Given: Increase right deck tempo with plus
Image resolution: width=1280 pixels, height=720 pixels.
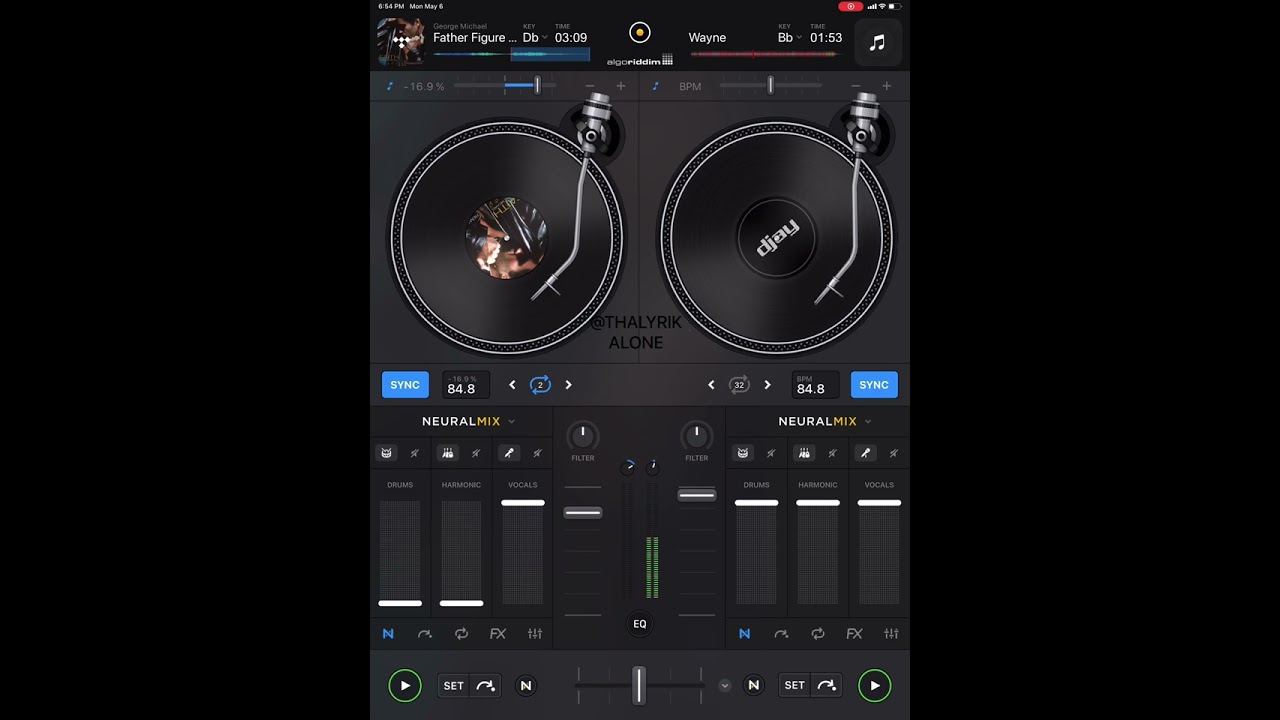Looking at the screenshot, I should point(887,86).
